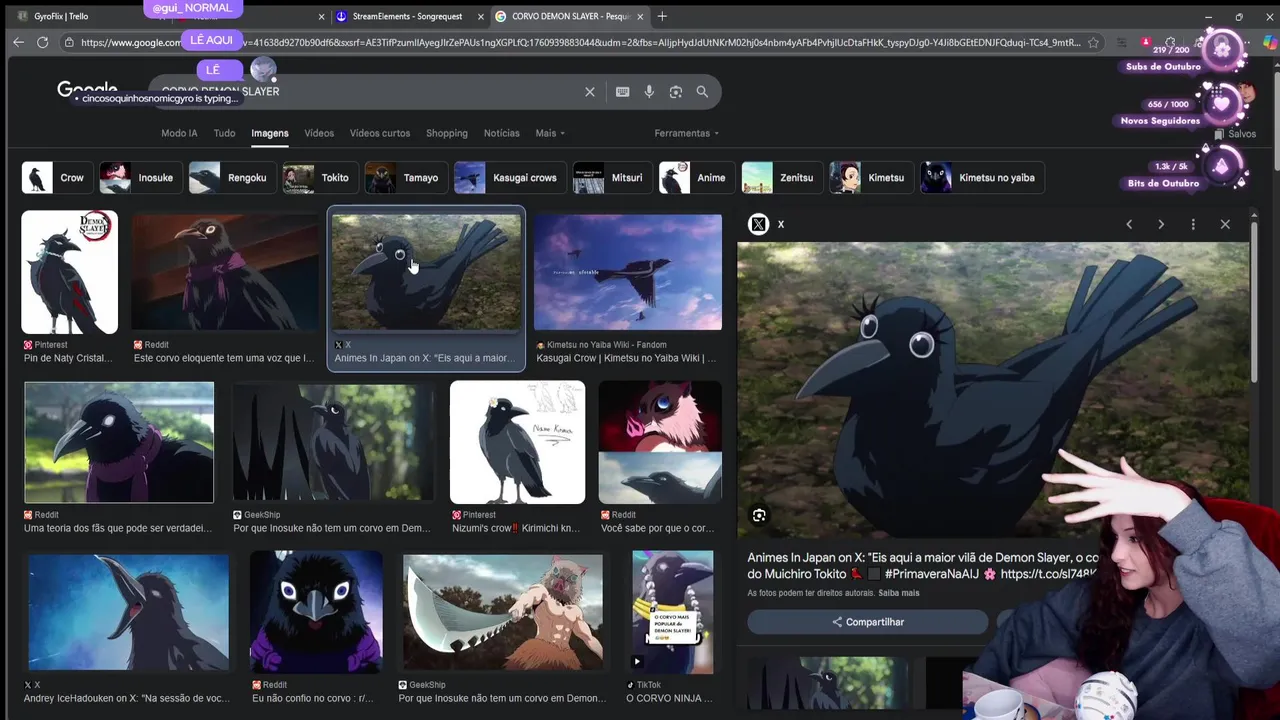Open a new browser tab
This screenshot has height=720, width=1280.
point(662,16)
